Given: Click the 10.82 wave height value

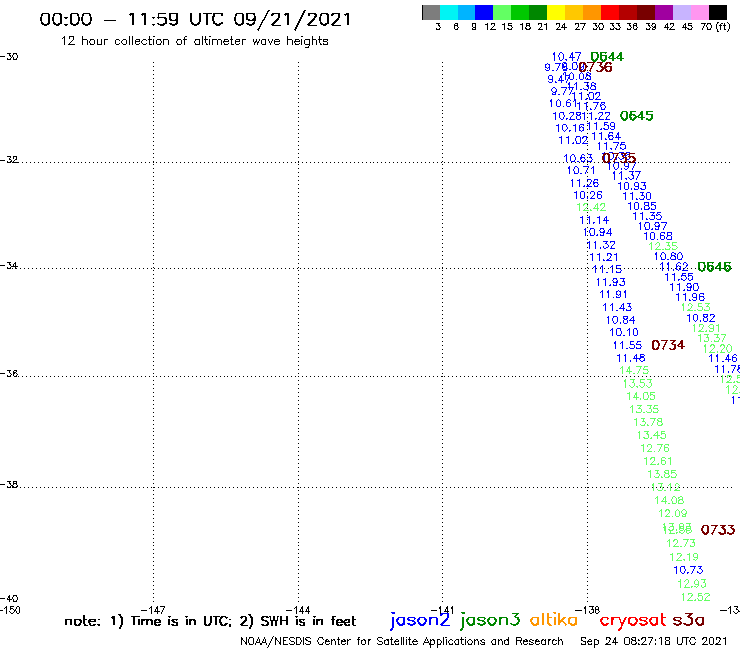Looking at the screenshot, I should pyautogui.click(x=701, y=318).
